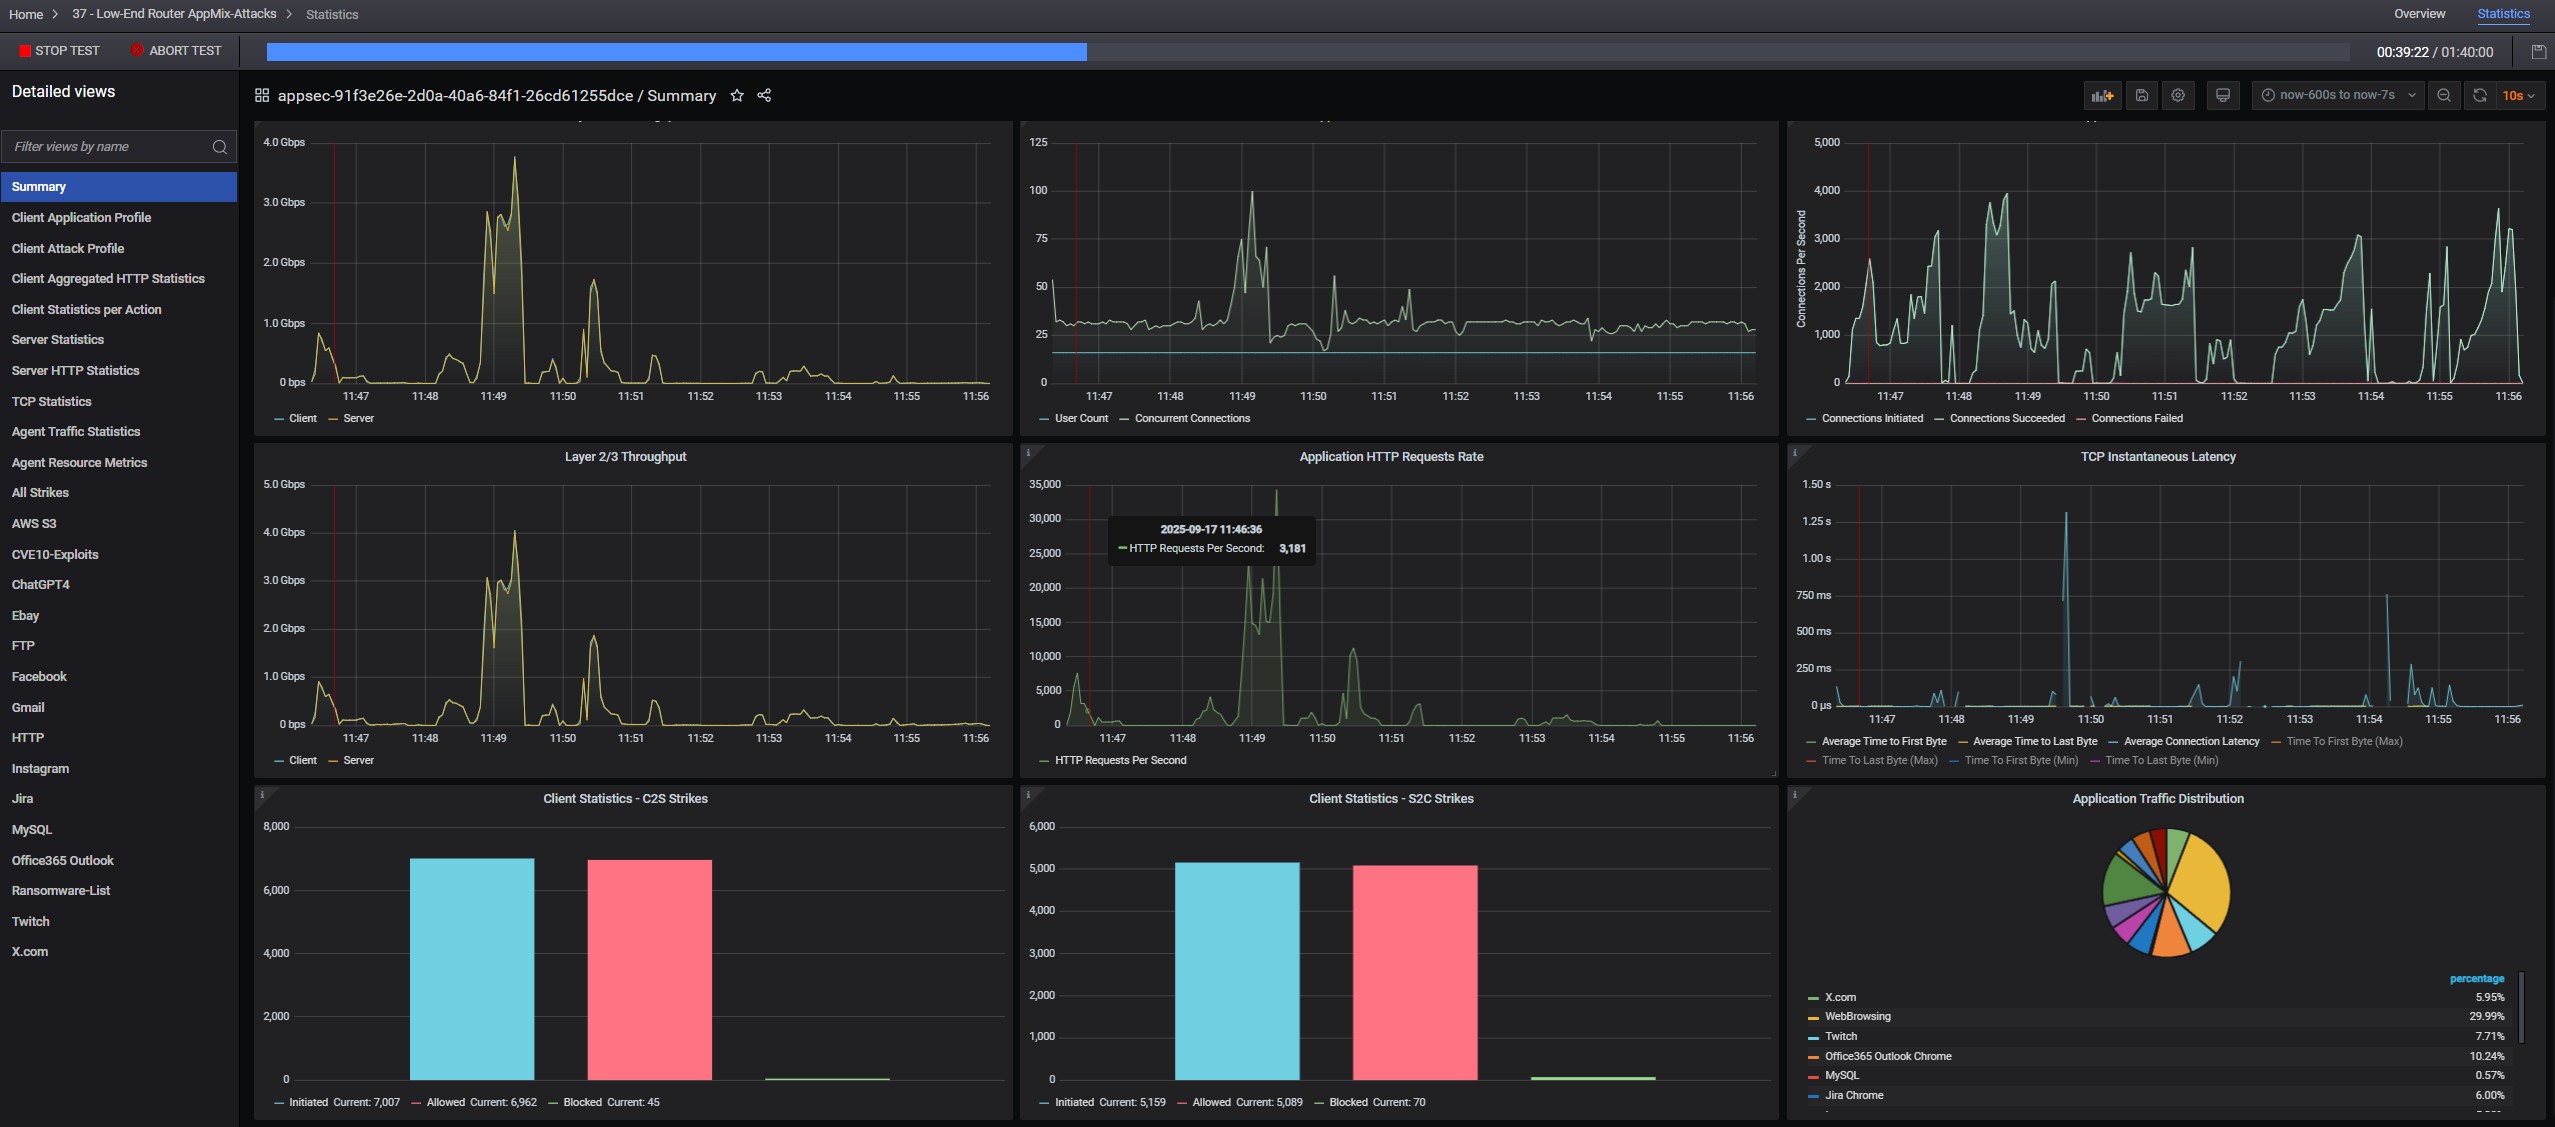Expand the Application HTTP Requests Rate panel menu
This screenshot has height=1127, width=2555.
pos(1390,457)
